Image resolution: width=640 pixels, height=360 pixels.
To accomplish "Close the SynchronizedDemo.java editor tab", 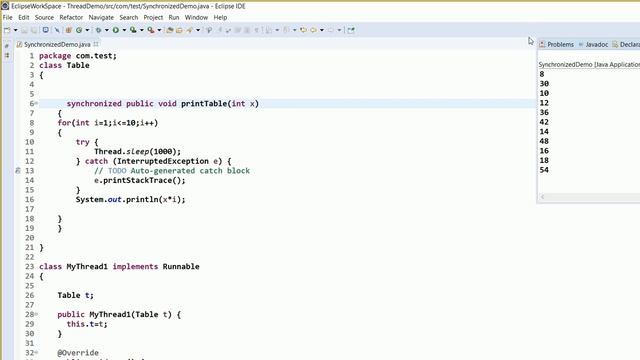I will click(x=96, y=44).
